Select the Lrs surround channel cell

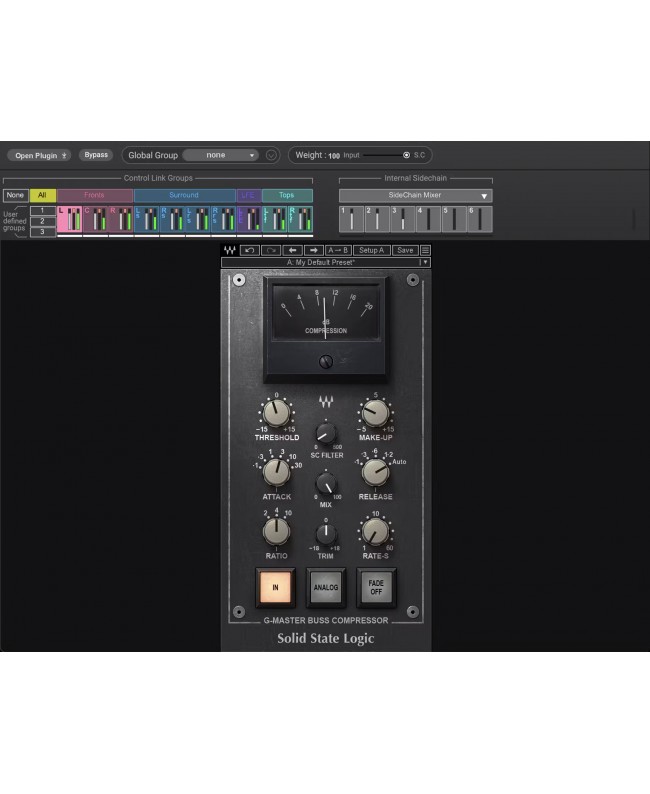click(198, 219)
